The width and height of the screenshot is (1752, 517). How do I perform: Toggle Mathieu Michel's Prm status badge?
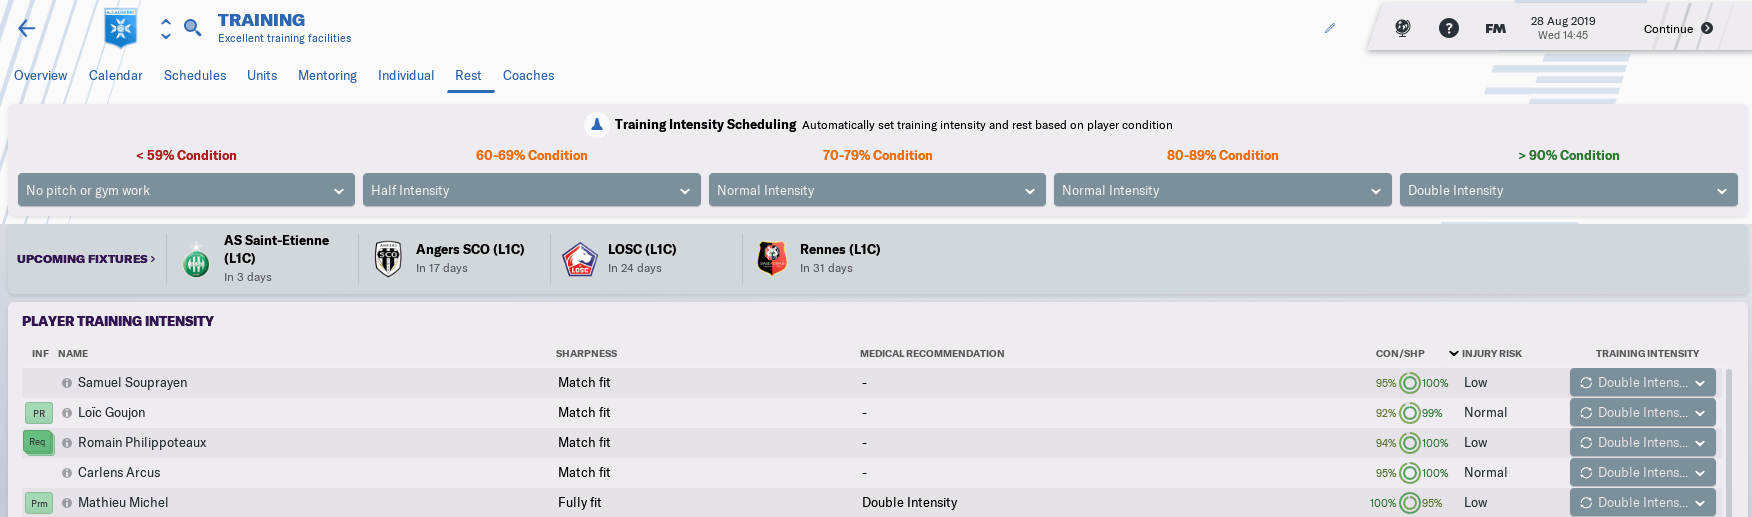coord(39,503)
